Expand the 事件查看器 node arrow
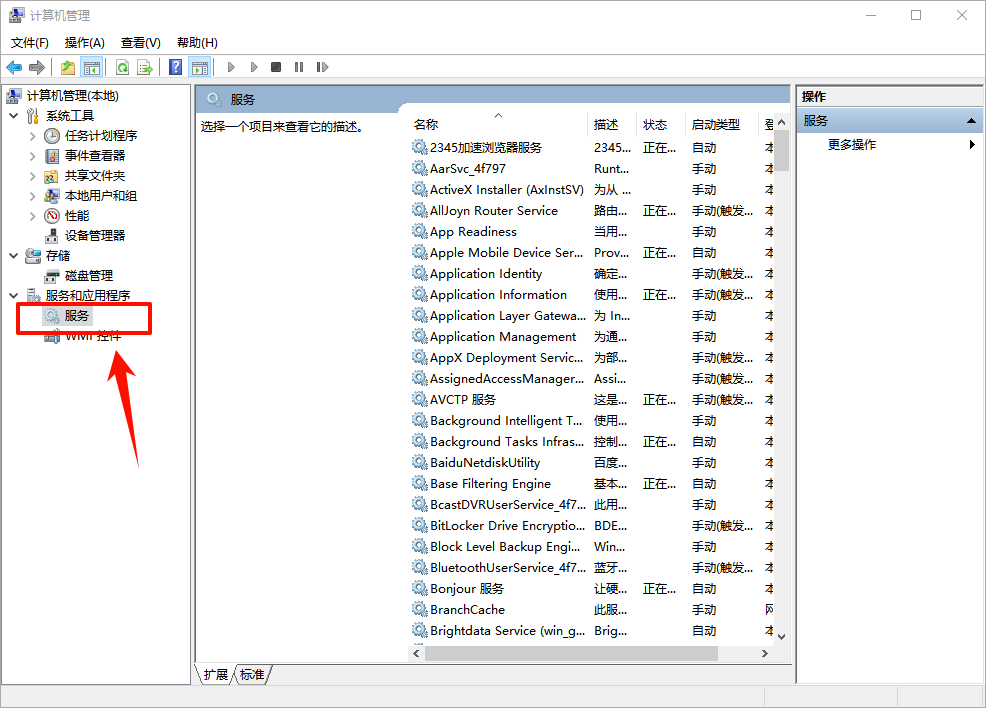This screenshot has height=708, width=986. [x=33, y=156]
